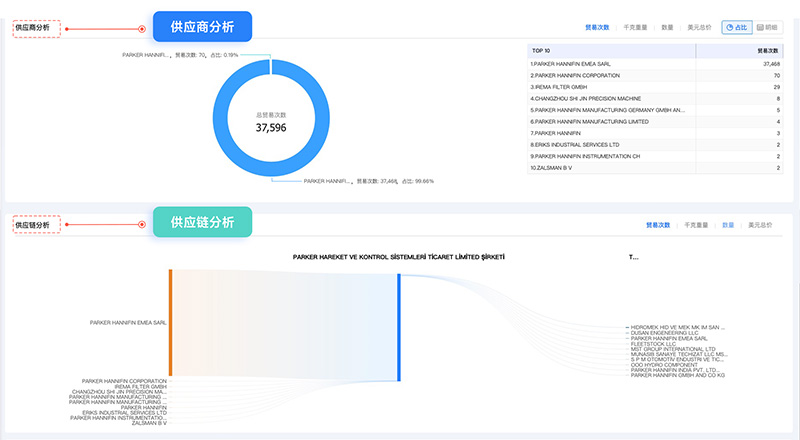
Task: Click row 2.PARKER HANNIFIN CORPORATION in table
Action: [655, 76]
